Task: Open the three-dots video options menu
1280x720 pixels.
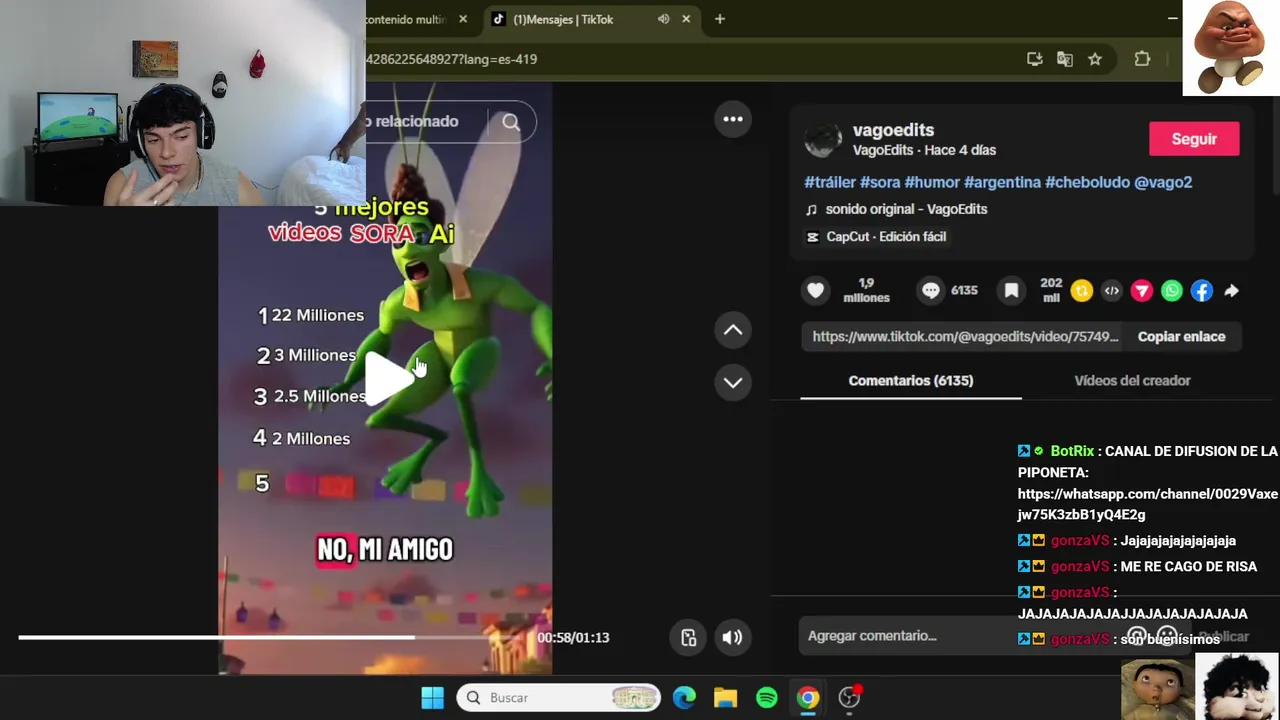Action: (x=733, y=119)
